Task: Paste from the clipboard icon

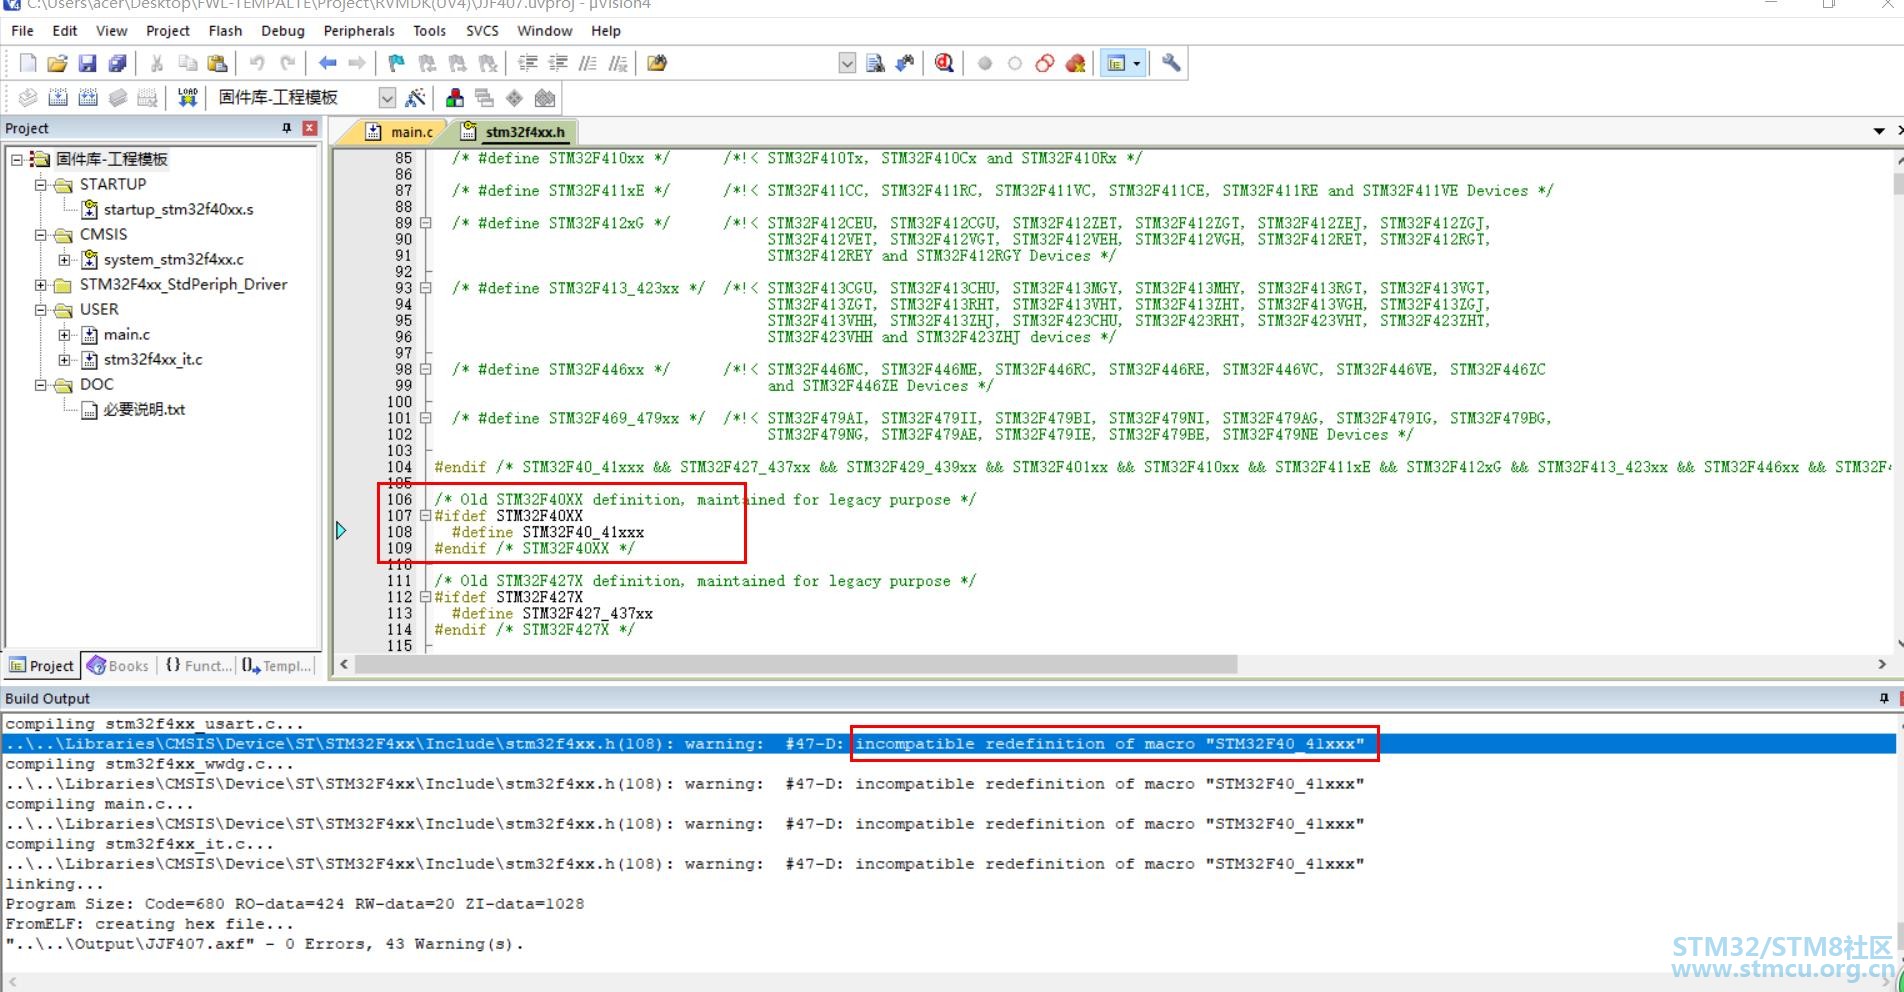Action: click(217, 64)
